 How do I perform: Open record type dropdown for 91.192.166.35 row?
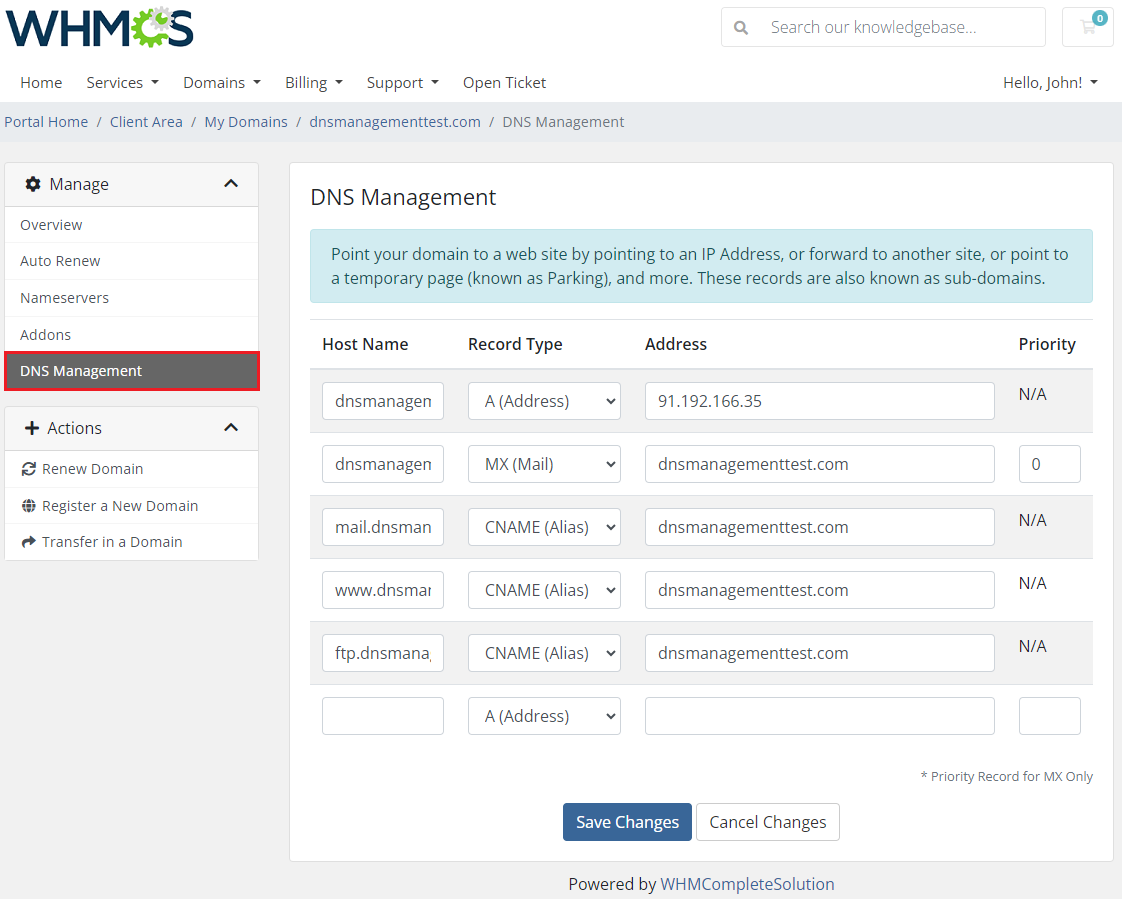pyautogui.click(x=545, y=401)
